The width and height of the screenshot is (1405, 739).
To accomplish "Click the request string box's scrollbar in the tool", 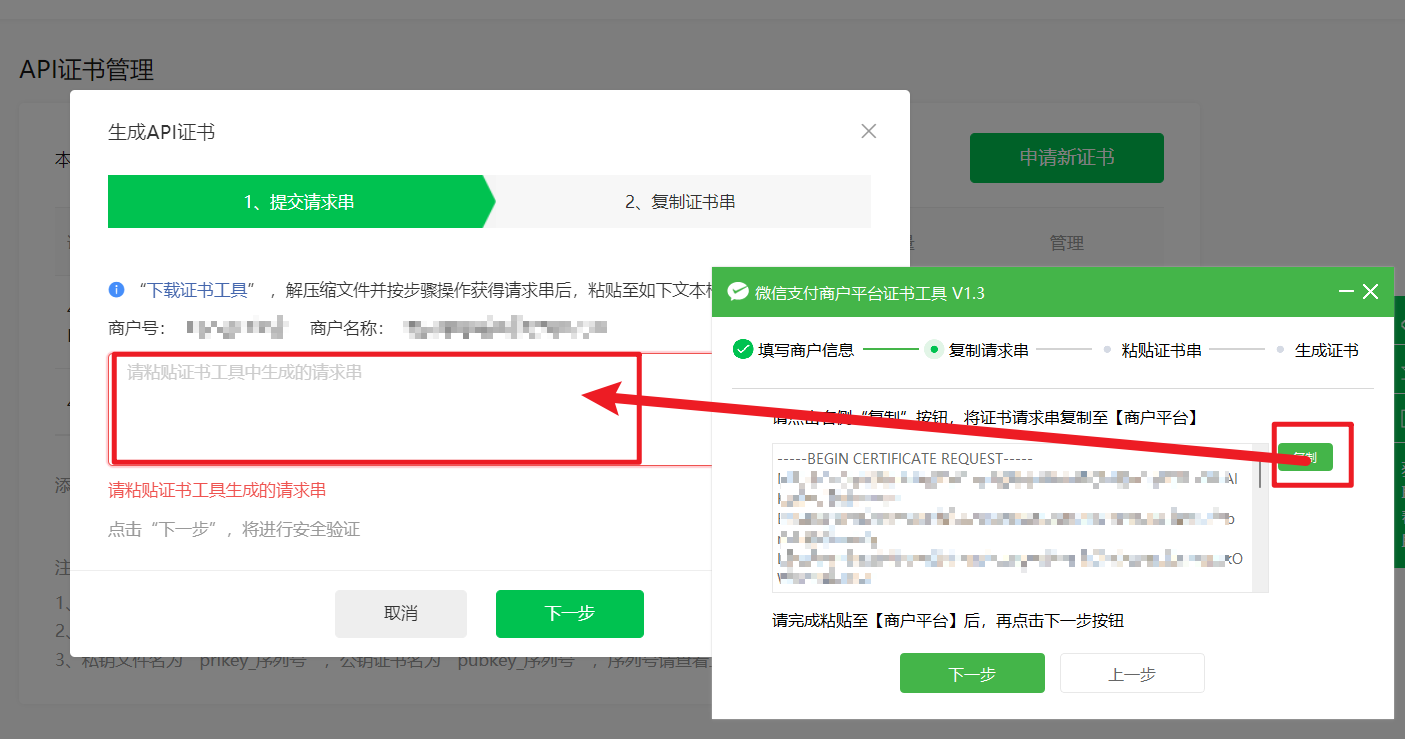I will click(x=1262, y=516).
